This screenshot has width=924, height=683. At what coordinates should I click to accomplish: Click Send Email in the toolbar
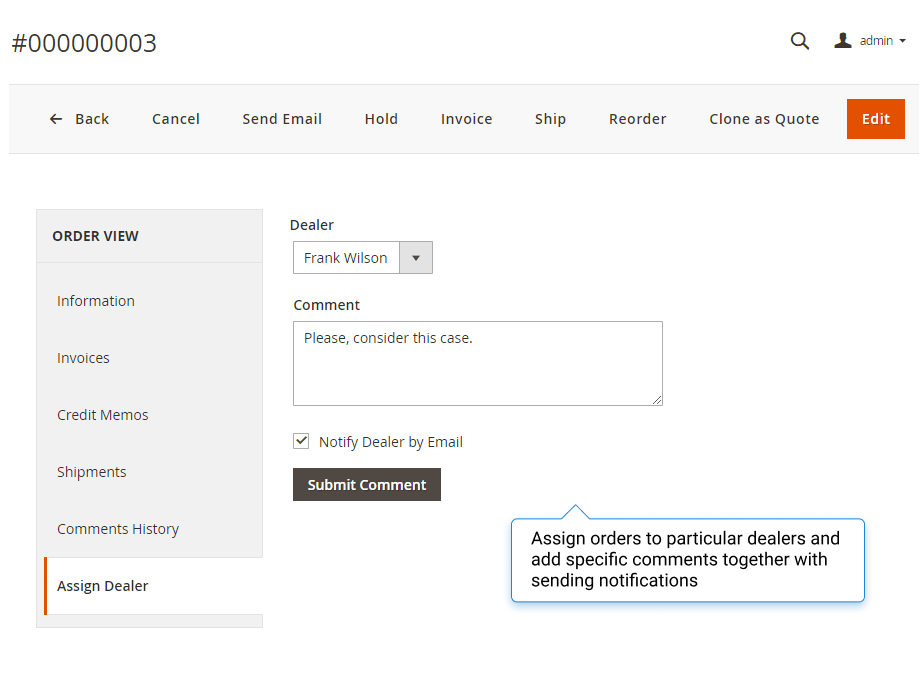pyautogui.click(x=282, y=119)
